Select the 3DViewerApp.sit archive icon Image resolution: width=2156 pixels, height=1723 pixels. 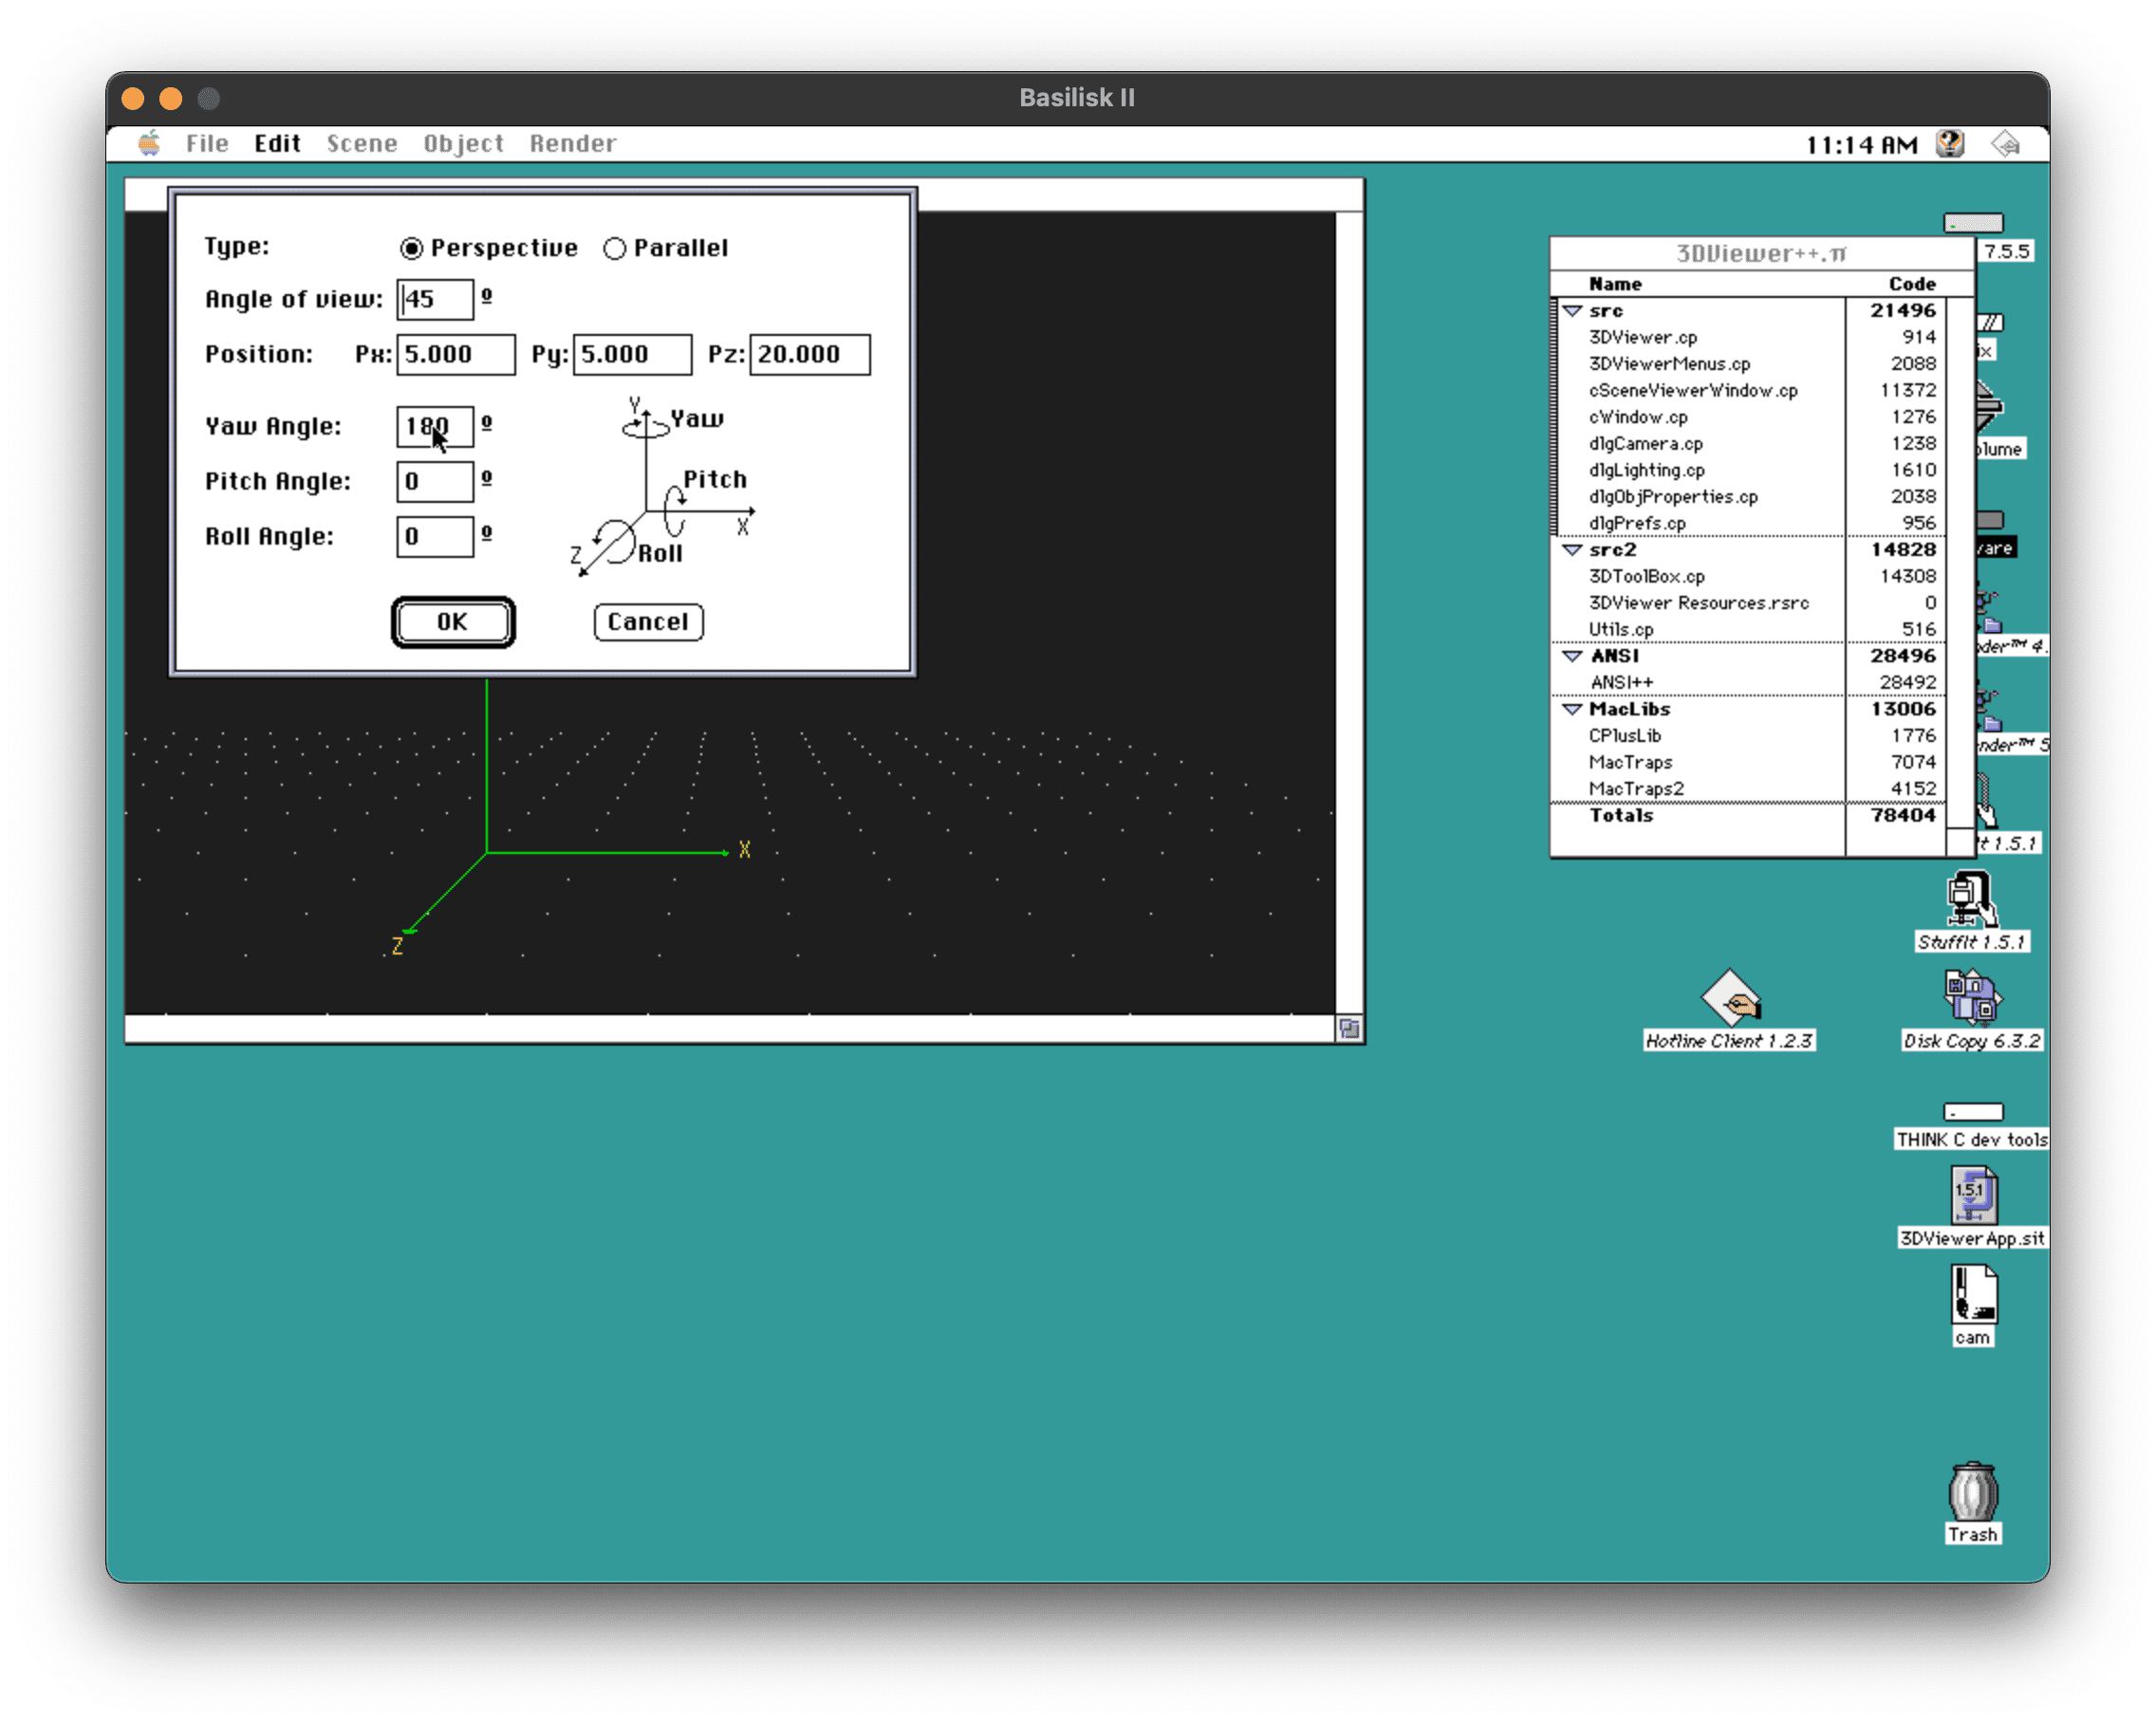1972,1207
